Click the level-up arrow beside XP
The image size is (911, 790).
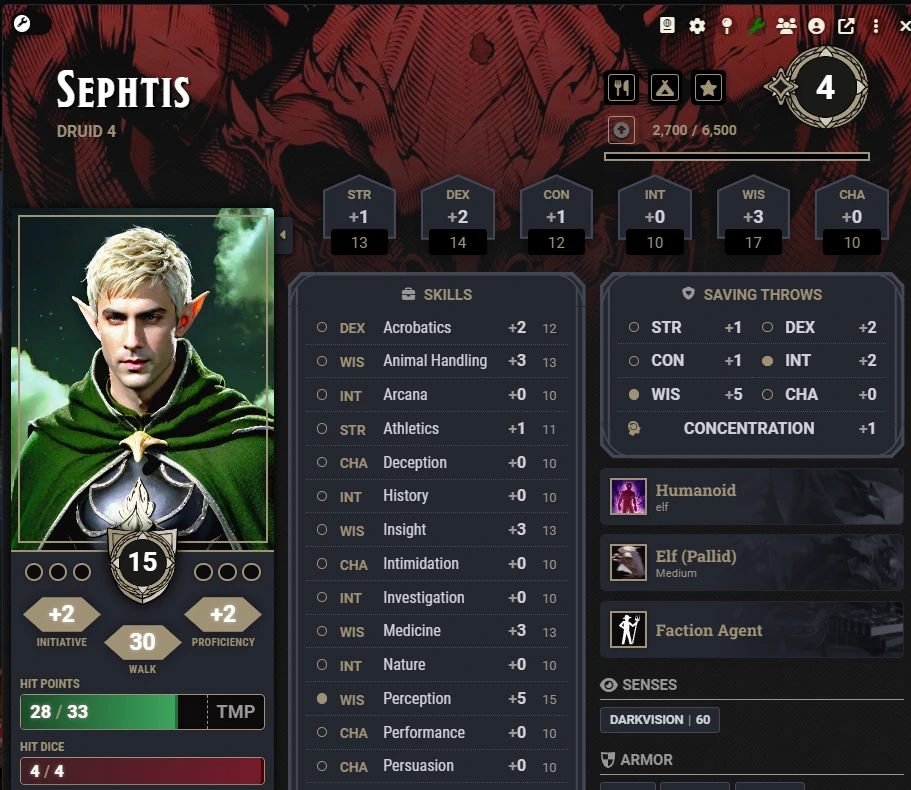621,130
